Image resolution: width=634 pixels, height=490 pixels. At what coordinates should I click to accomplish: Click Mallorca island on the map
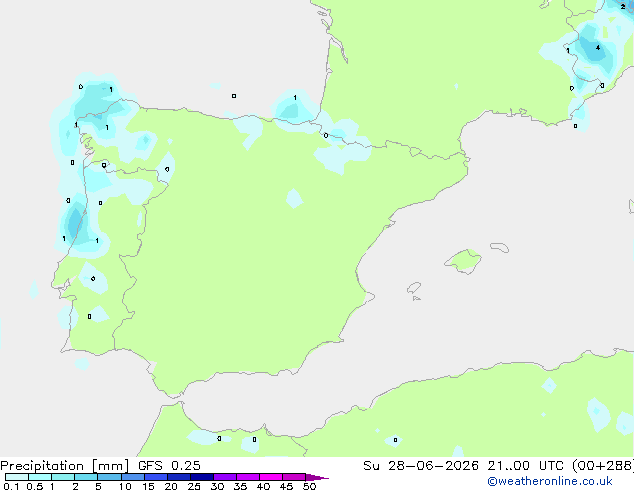pyautogui.click(x=463, y=261)
